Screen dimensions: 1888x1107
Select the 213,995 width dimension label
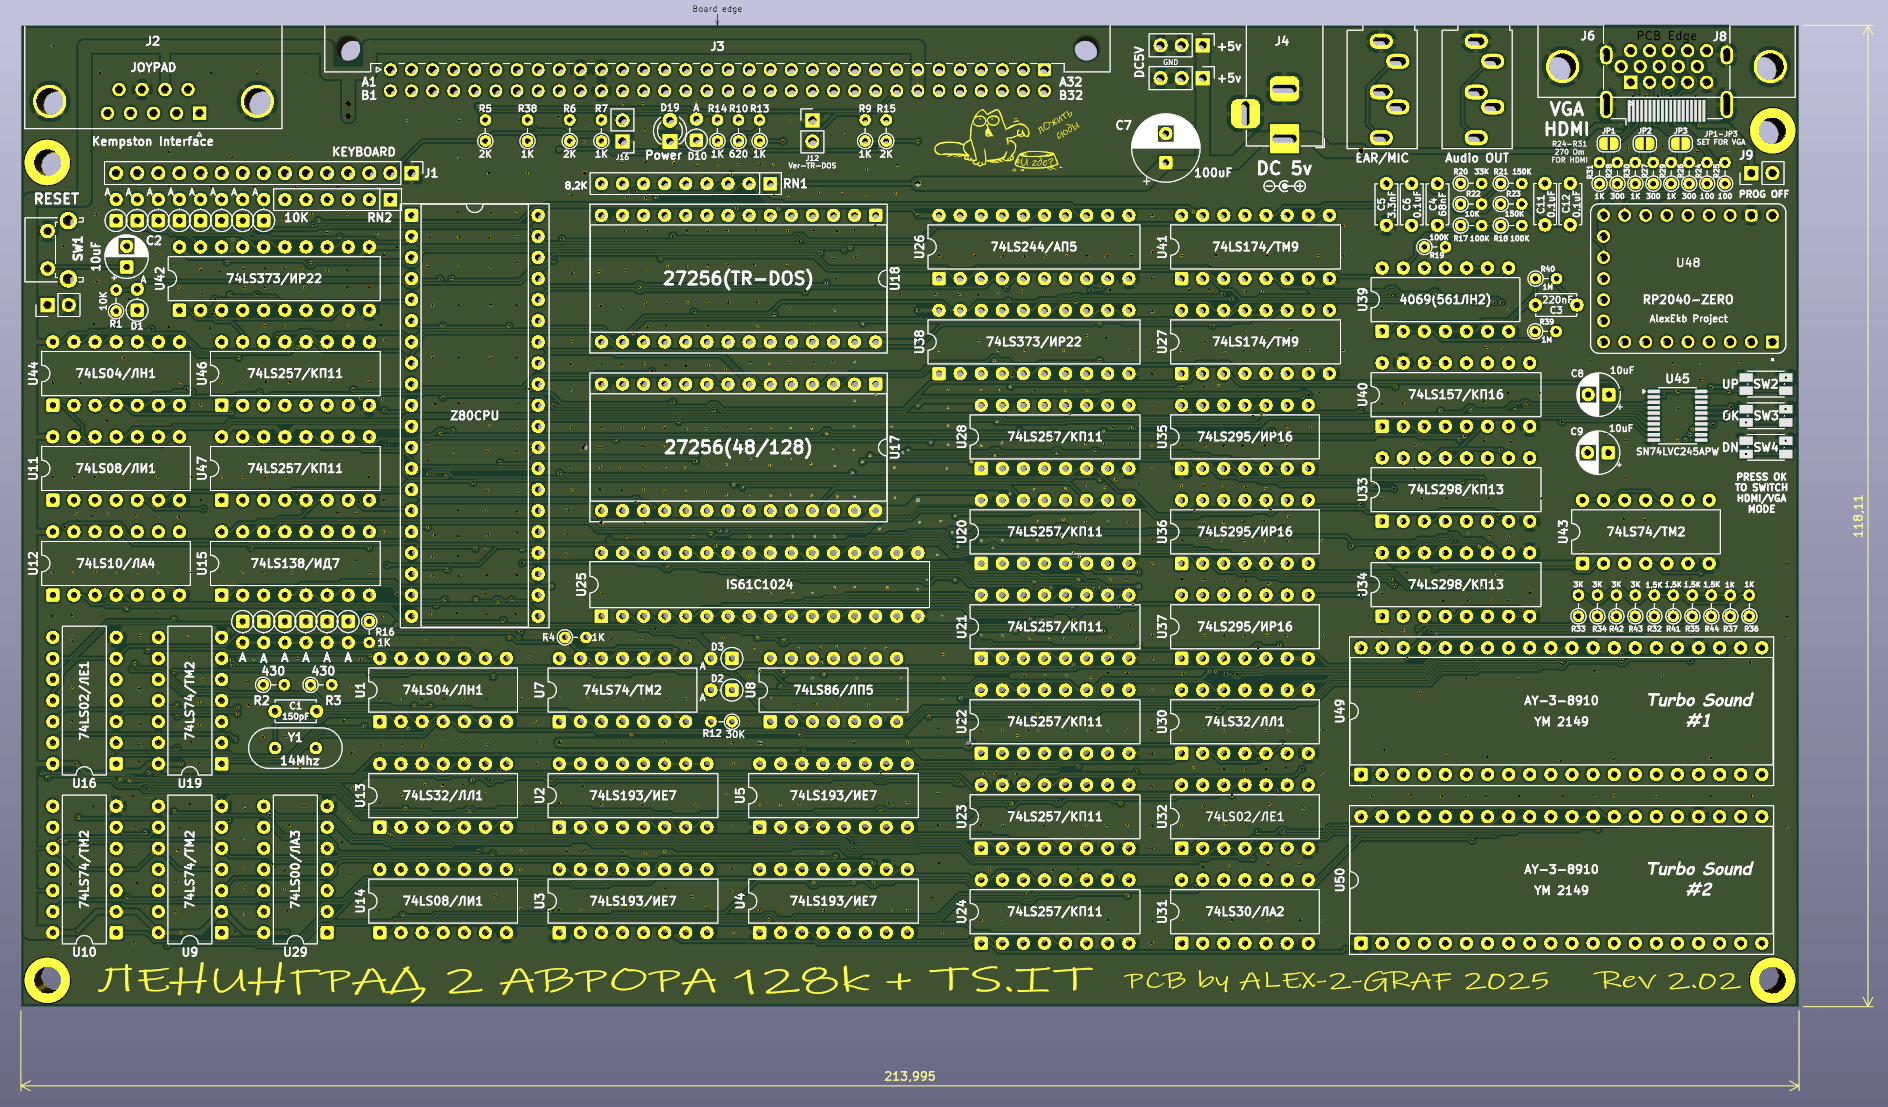[909, 1076]
